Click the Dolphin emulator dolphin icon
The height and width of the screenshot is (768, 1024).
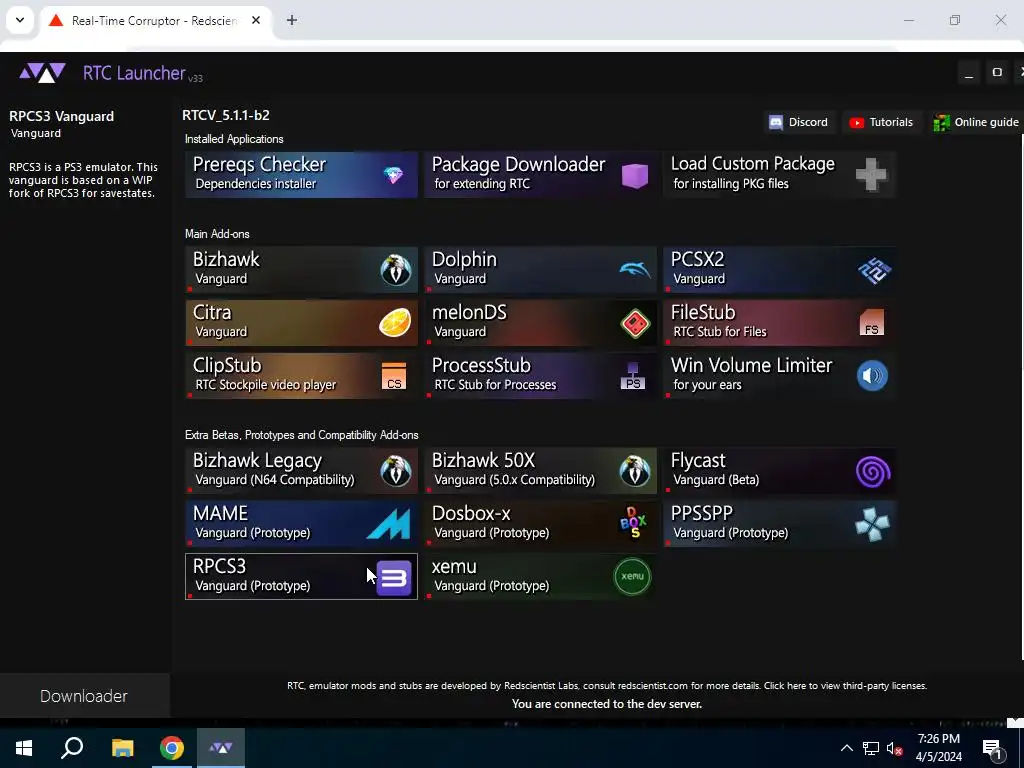(635, 270)
